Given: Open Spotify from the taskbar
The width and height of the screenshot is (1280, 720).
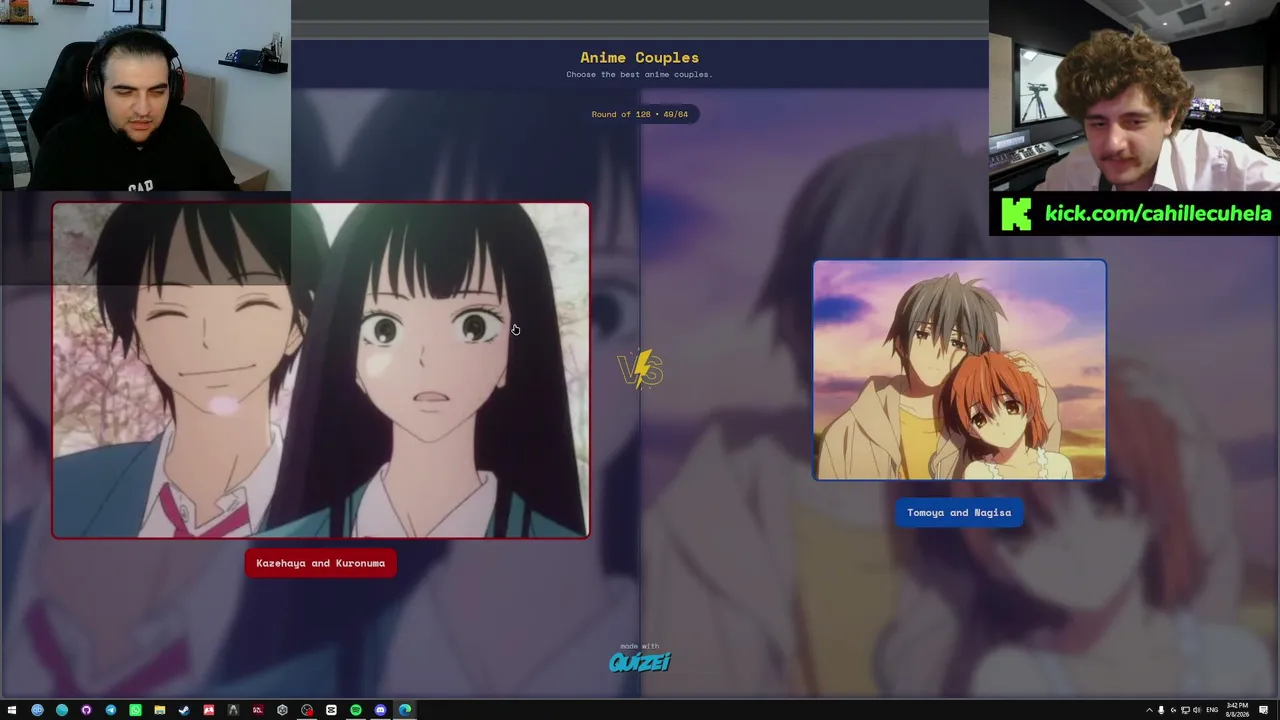Looking at the screenshot, I should [x=356, y=710].
